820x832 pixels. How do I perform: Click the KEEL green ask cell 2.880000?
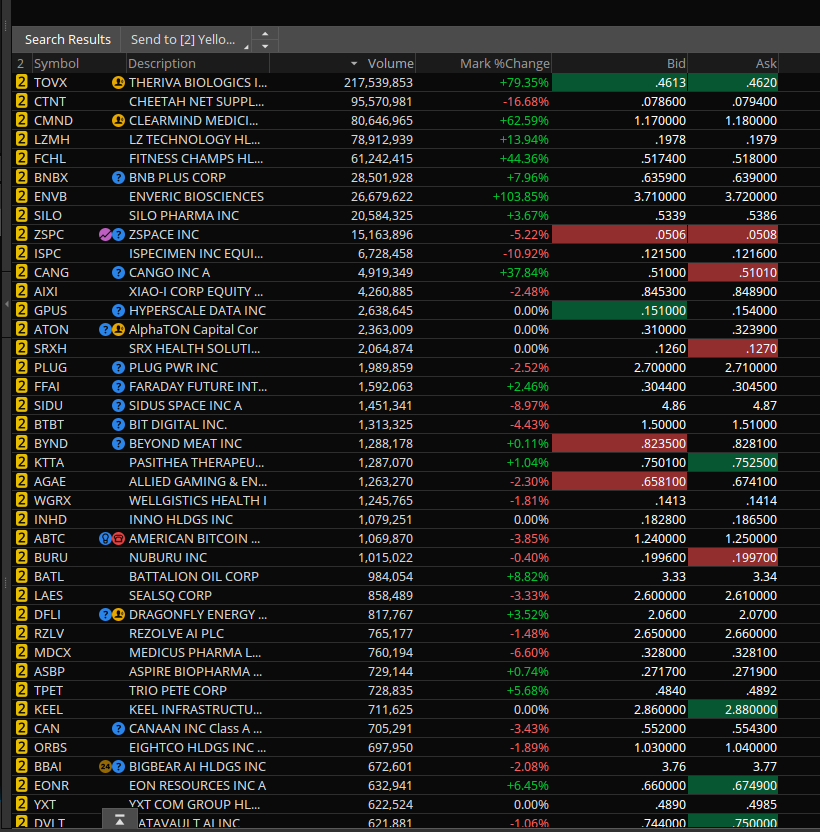tap(733, 709)
